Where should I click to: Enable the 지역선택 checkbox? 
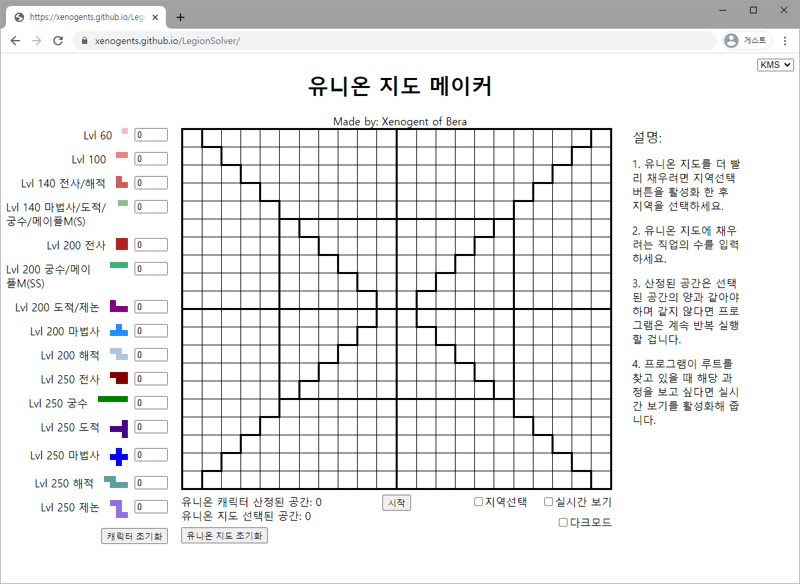[478, 502]
